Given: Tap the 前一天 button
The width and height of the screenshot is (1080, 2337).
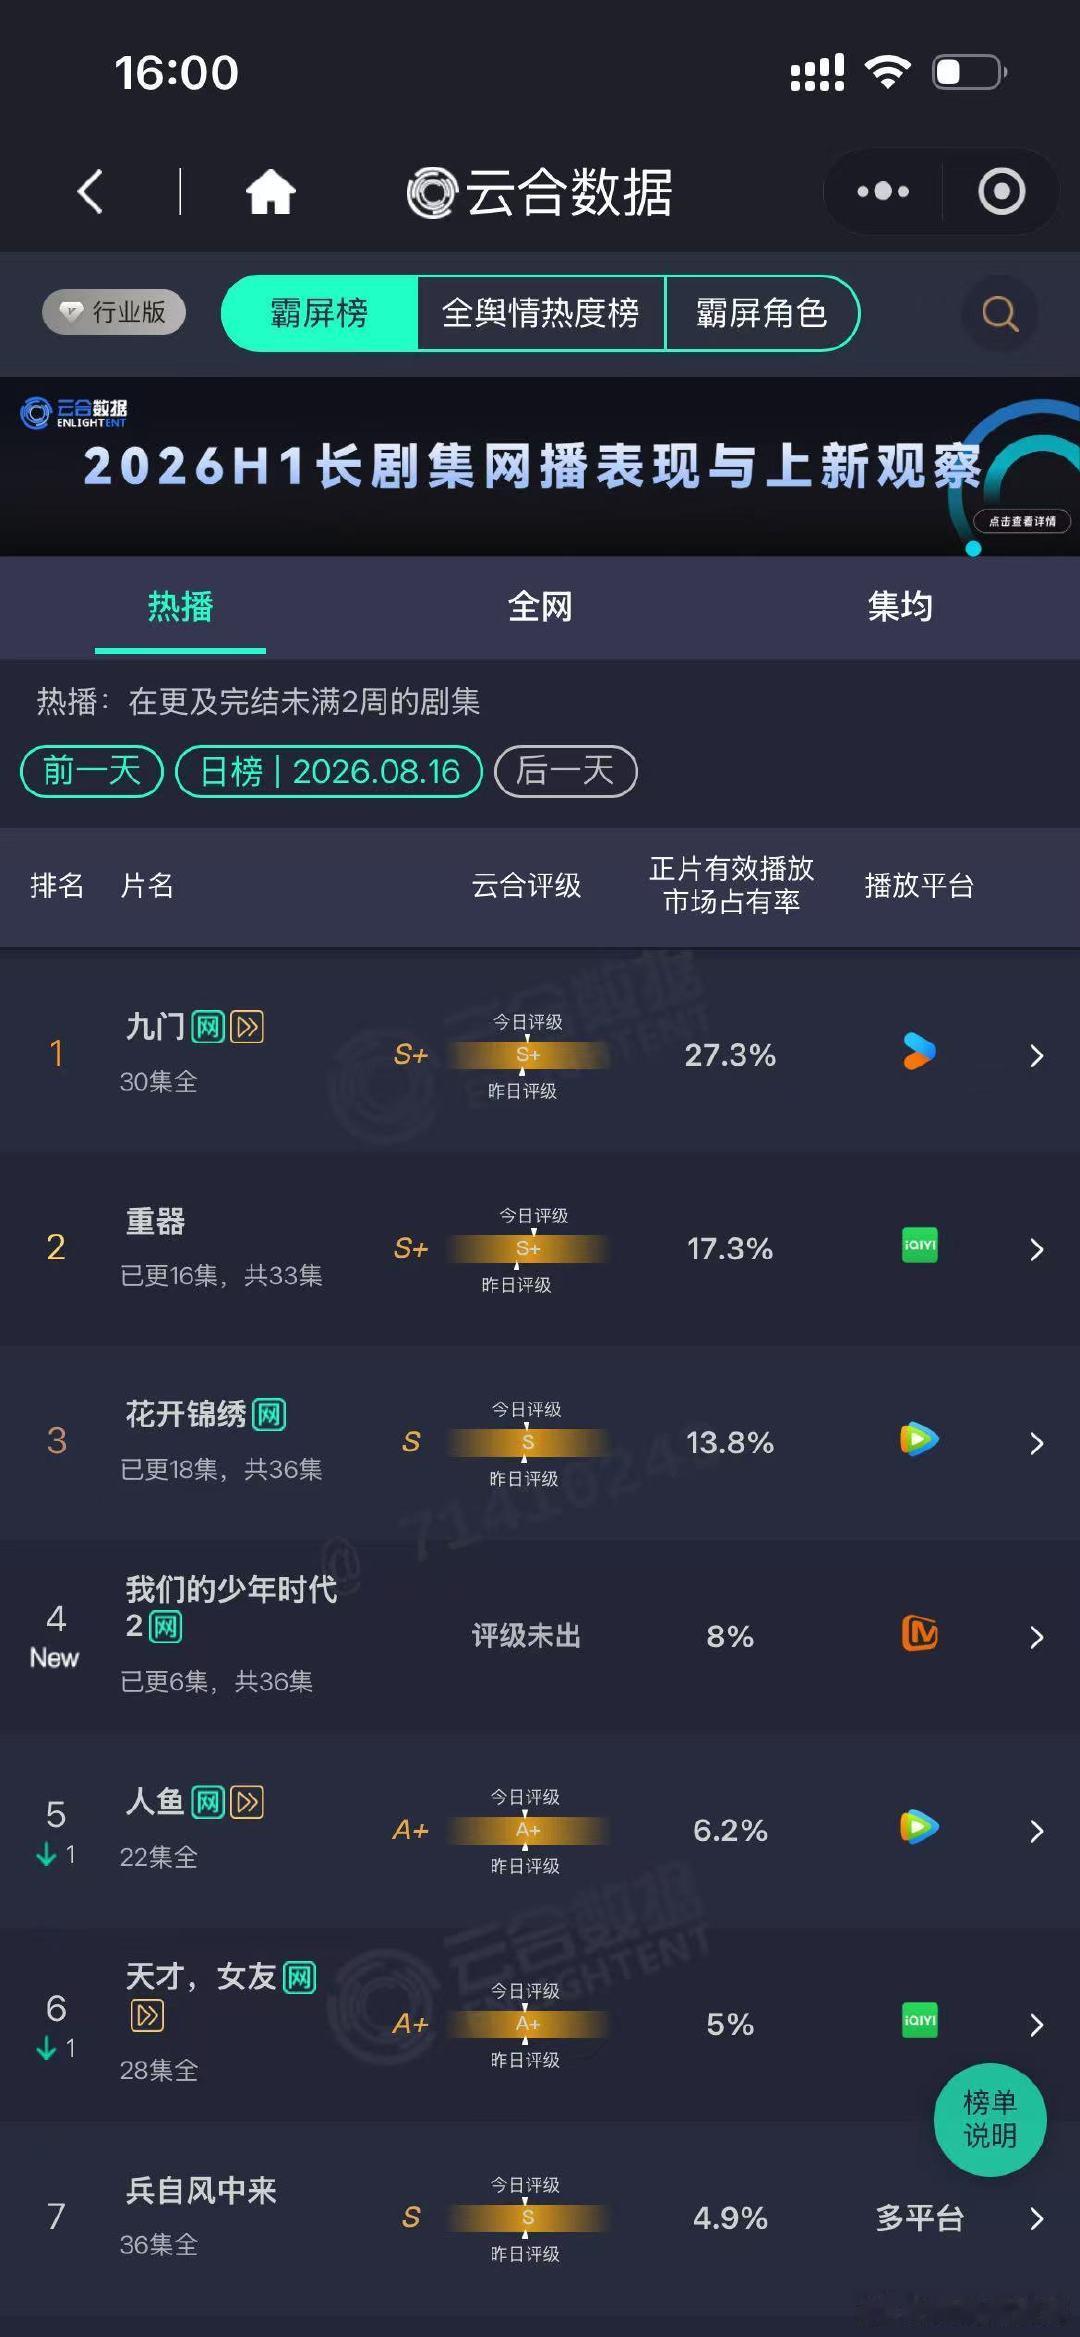Looking at the screenshot, I should click(92, 771).
